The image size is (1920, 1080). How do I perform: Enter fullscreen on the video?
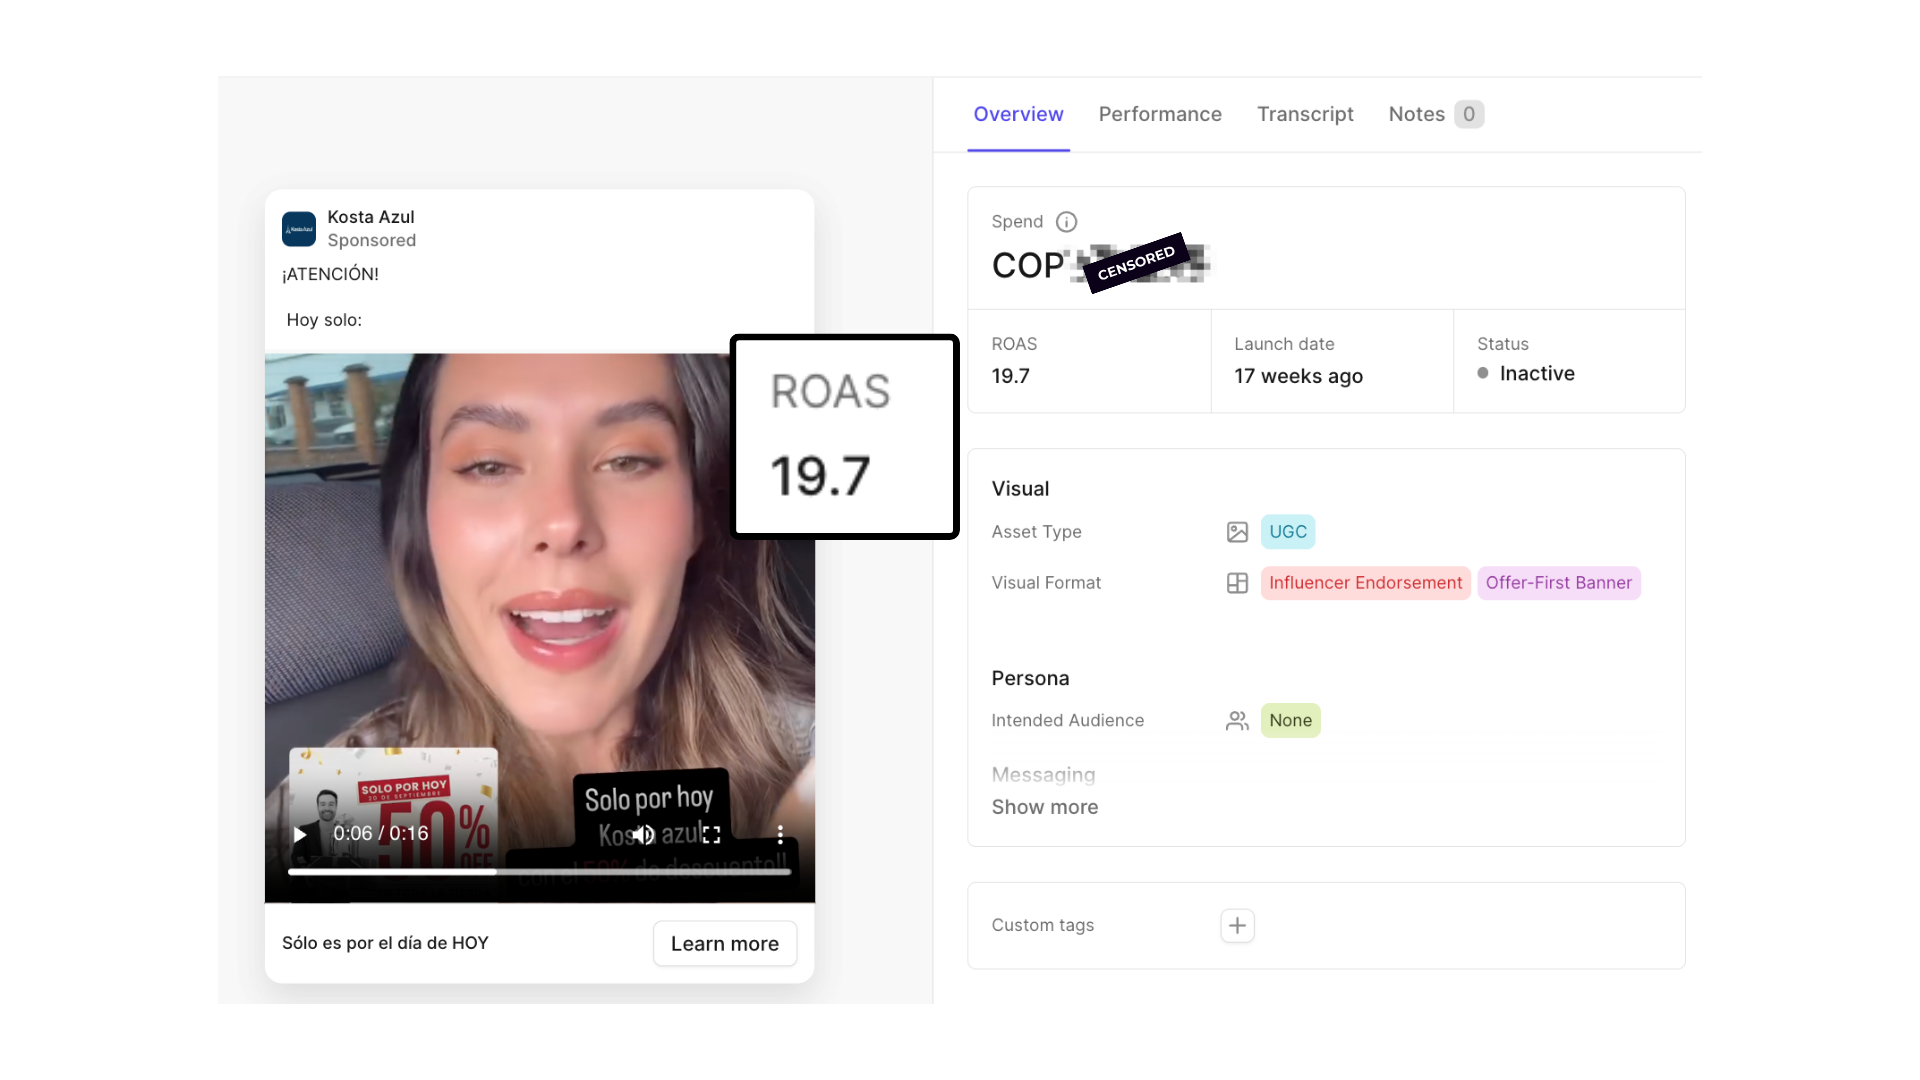point(711,834)
